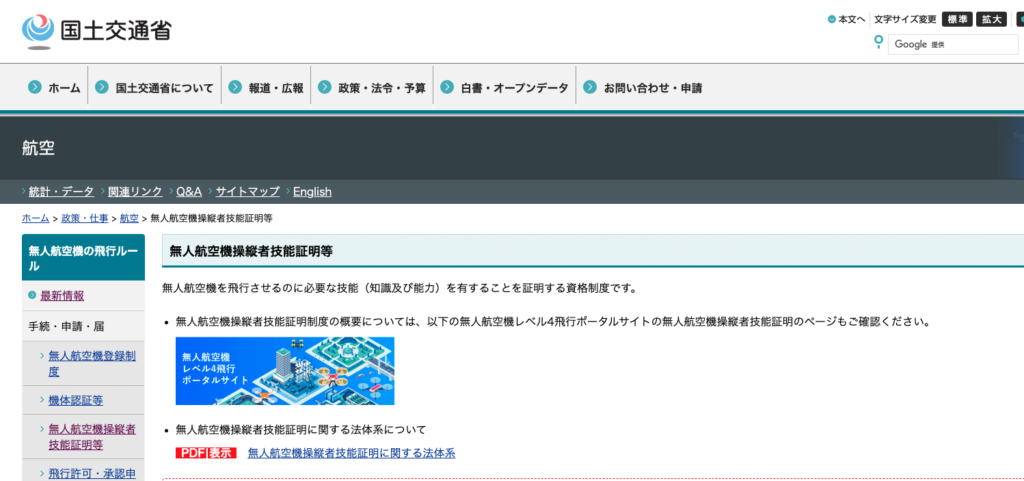Open 報道・広報 menu item
Viewport: 1024px width, 481px height.
276,87
